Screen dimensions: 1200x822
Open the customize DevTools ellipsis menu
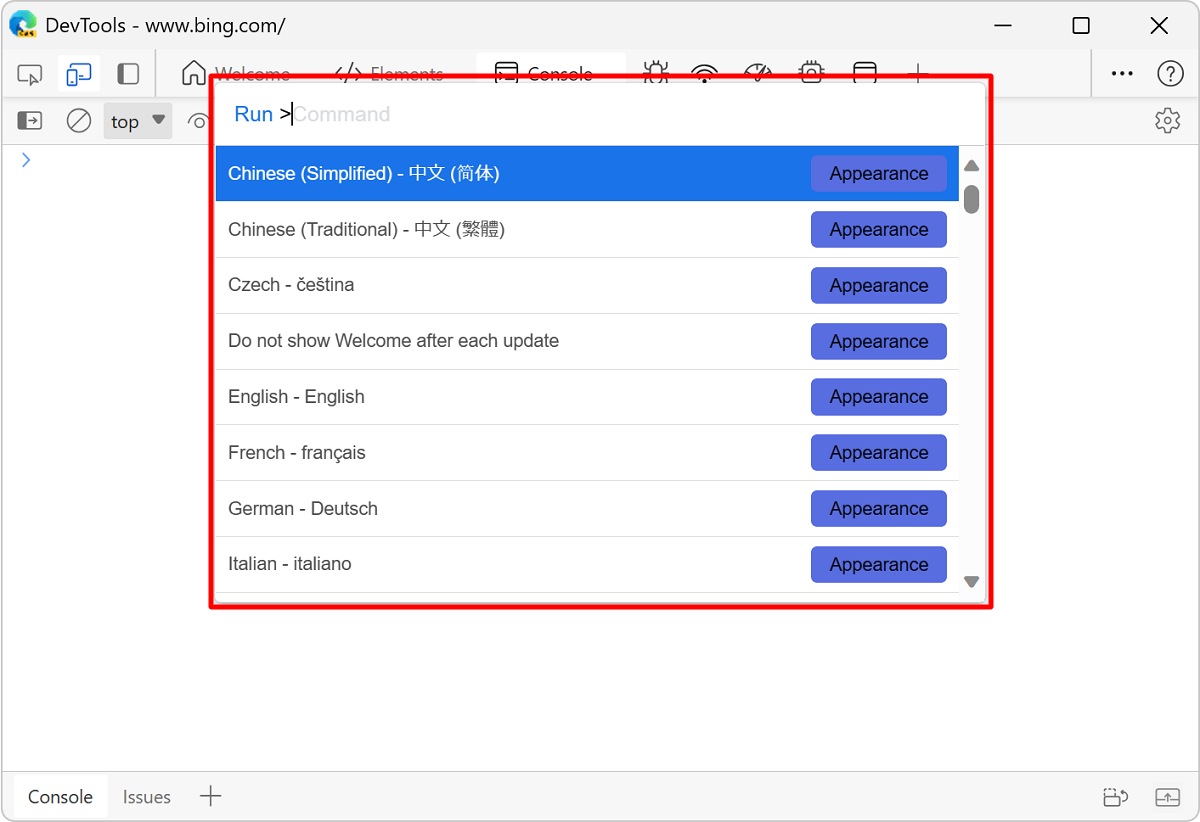[1121, 73]
